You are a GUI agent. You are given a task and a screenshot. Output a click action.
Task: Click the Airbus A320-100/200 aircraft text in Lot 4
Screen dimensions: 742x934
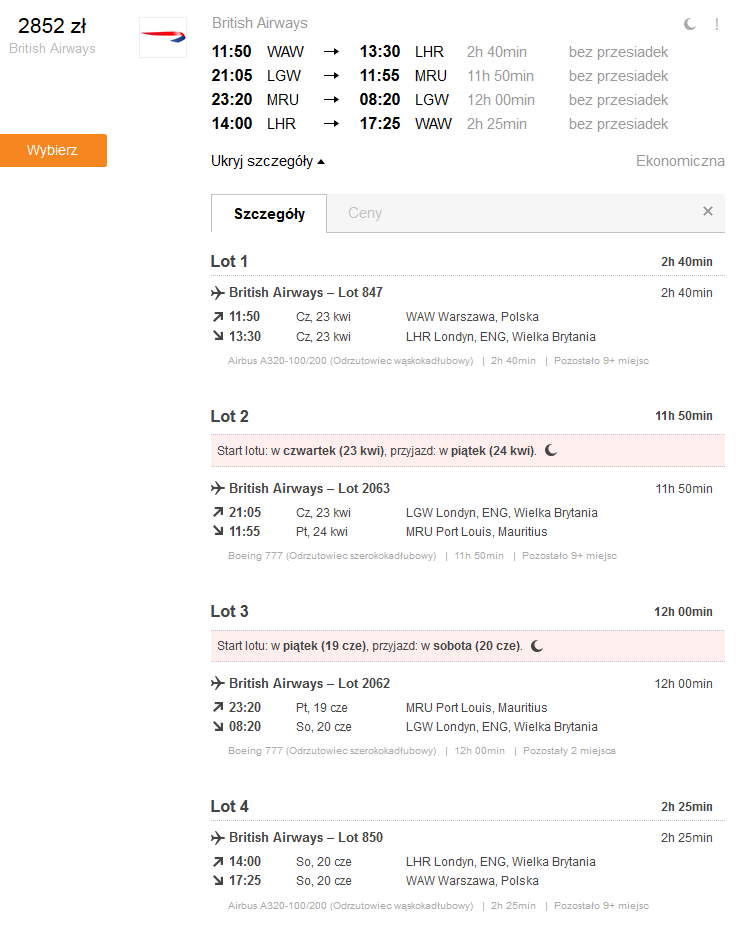(350, 905)
